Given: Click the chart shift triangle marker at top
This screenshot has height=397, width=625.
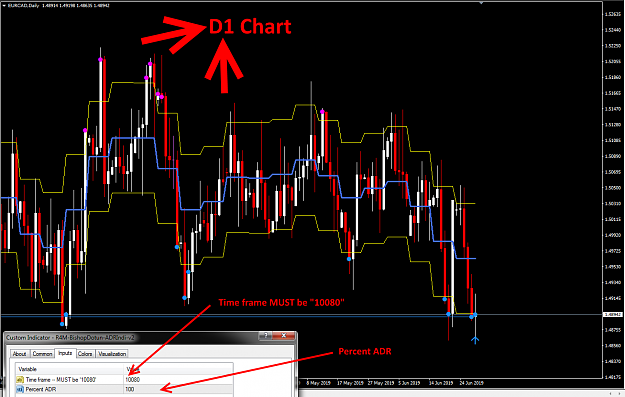Looking at the screenshot, I should pos(481,3).
